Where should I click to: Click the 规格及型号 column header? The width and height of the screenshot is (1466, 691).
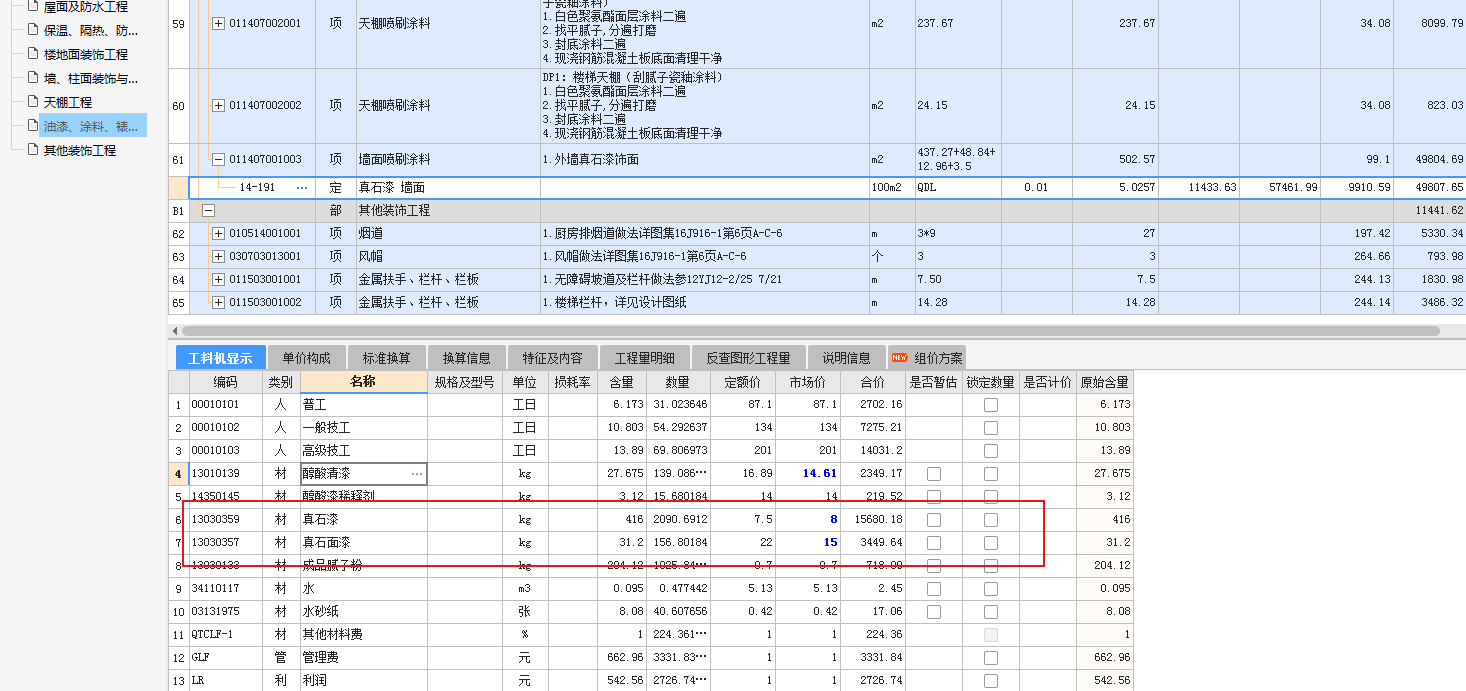point(465,382)
